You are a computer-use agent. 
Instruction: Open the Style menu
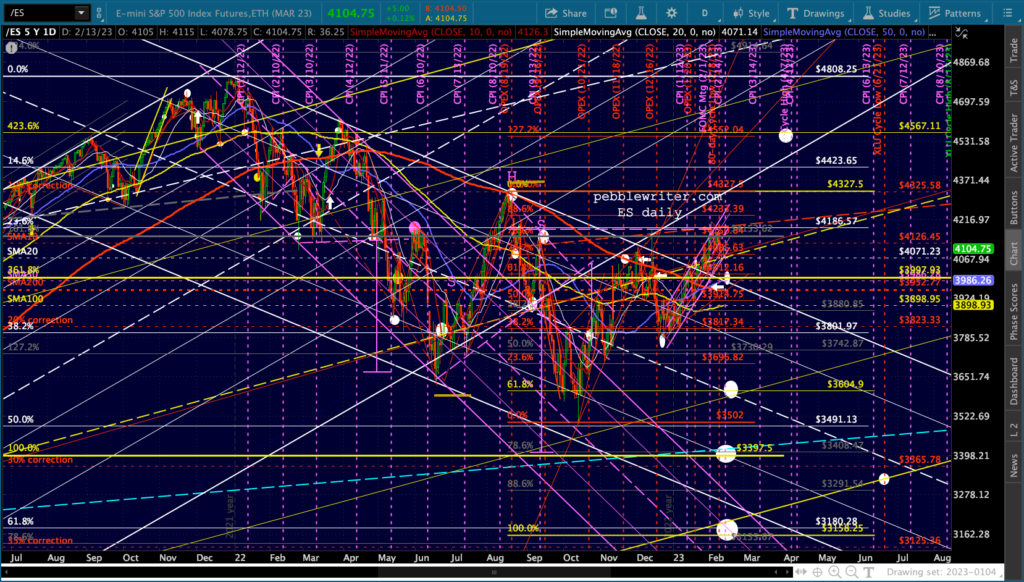[x=752, y=13]
